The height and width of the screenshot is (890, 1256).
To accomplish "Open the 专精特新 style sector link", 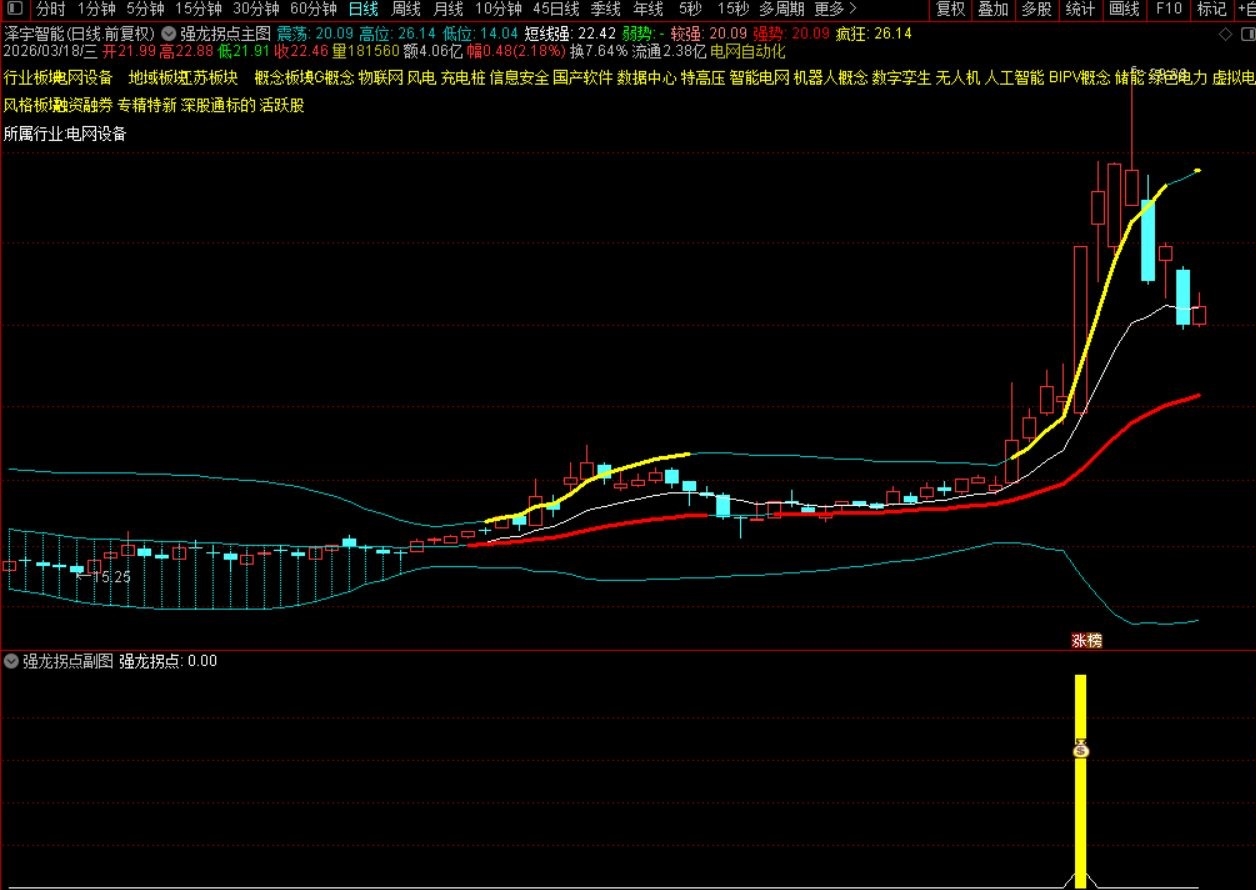I will click(146, 105).
